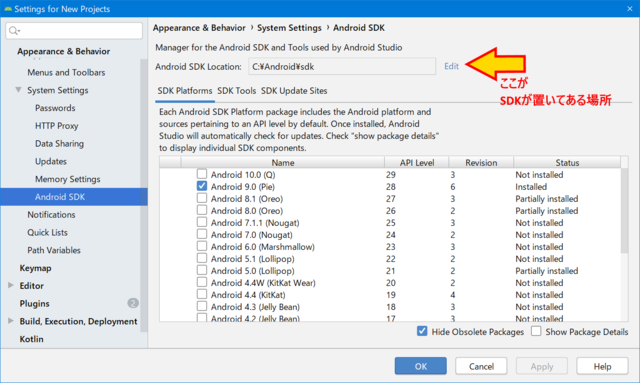Check the Android 10.0 (Q) checkbox
This screenshot has height=383, width=640.
tap(202, 174)
